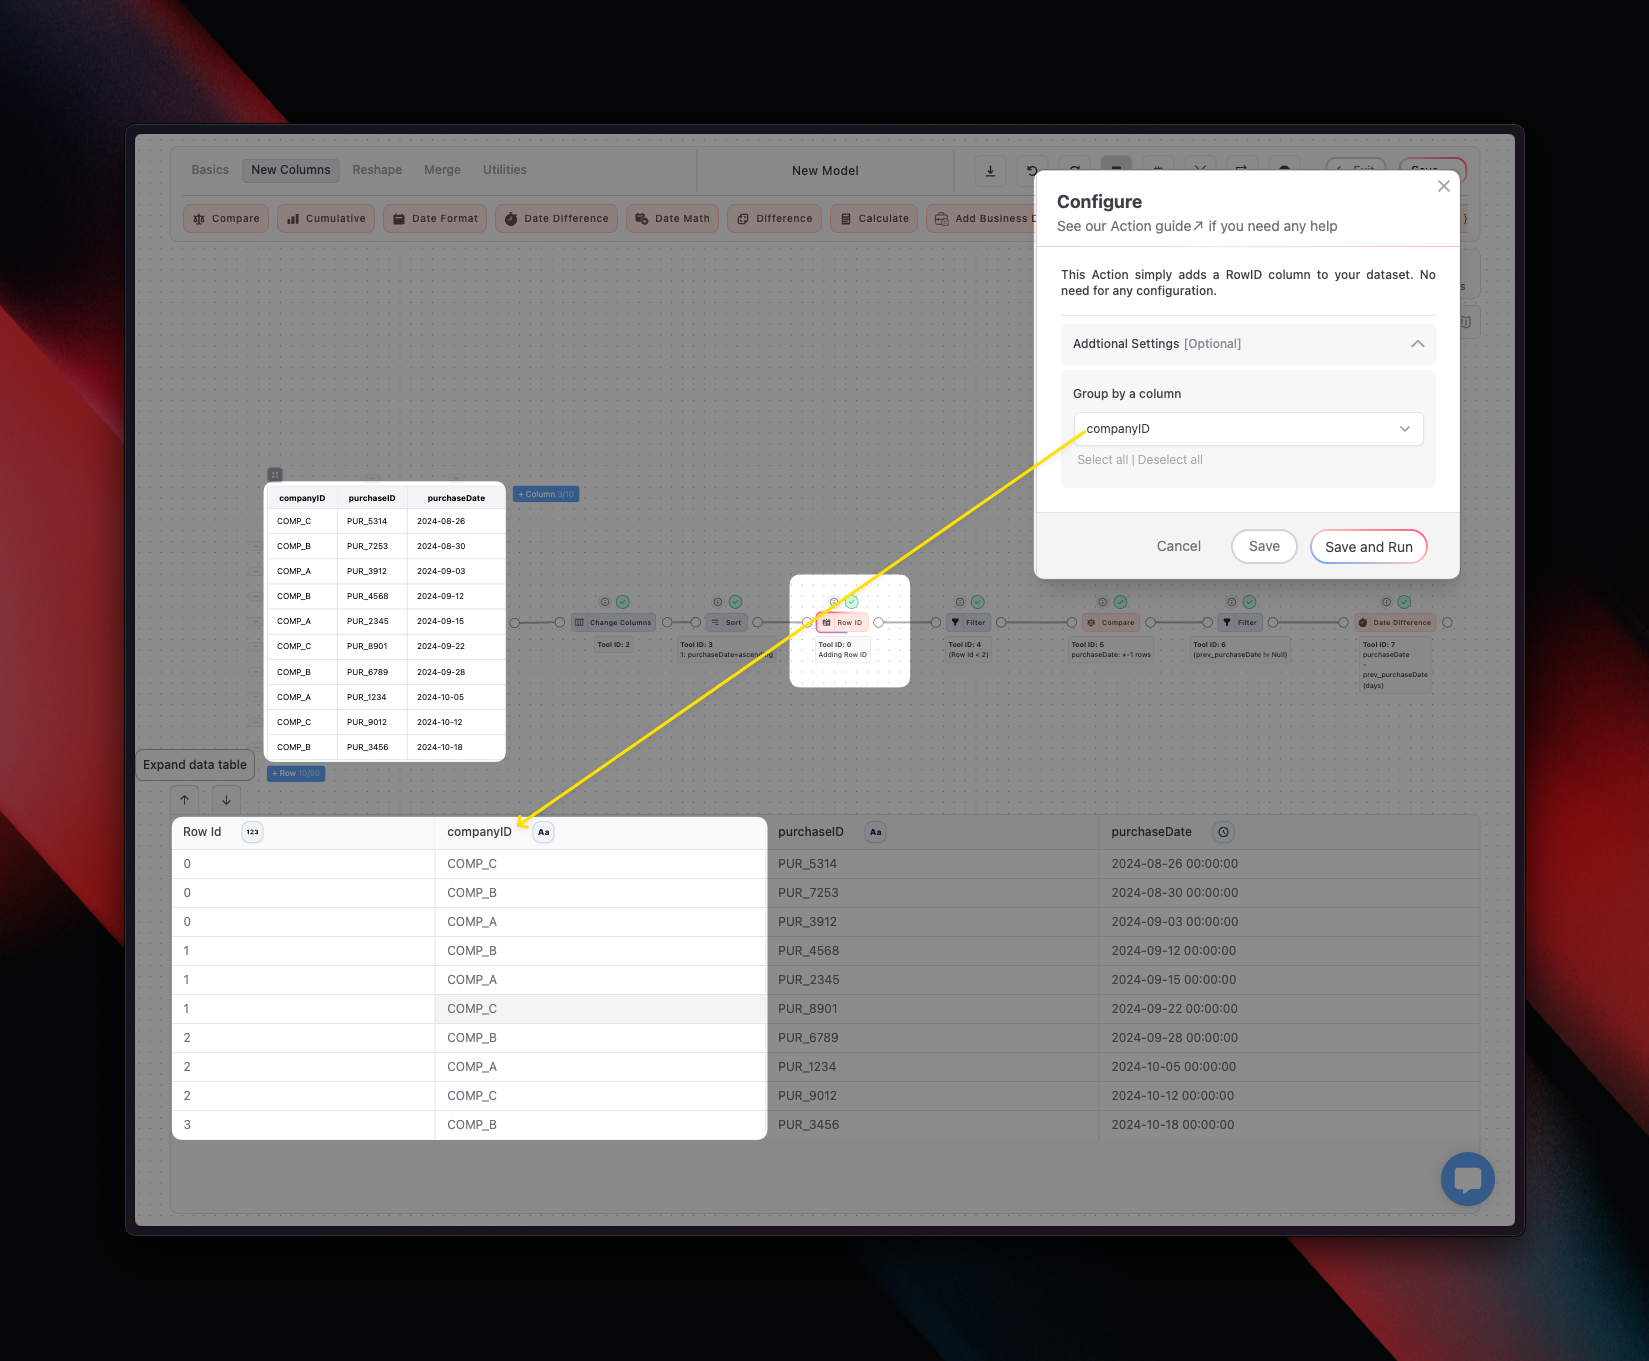Click green check above Date Difference node

point(1404,602)
